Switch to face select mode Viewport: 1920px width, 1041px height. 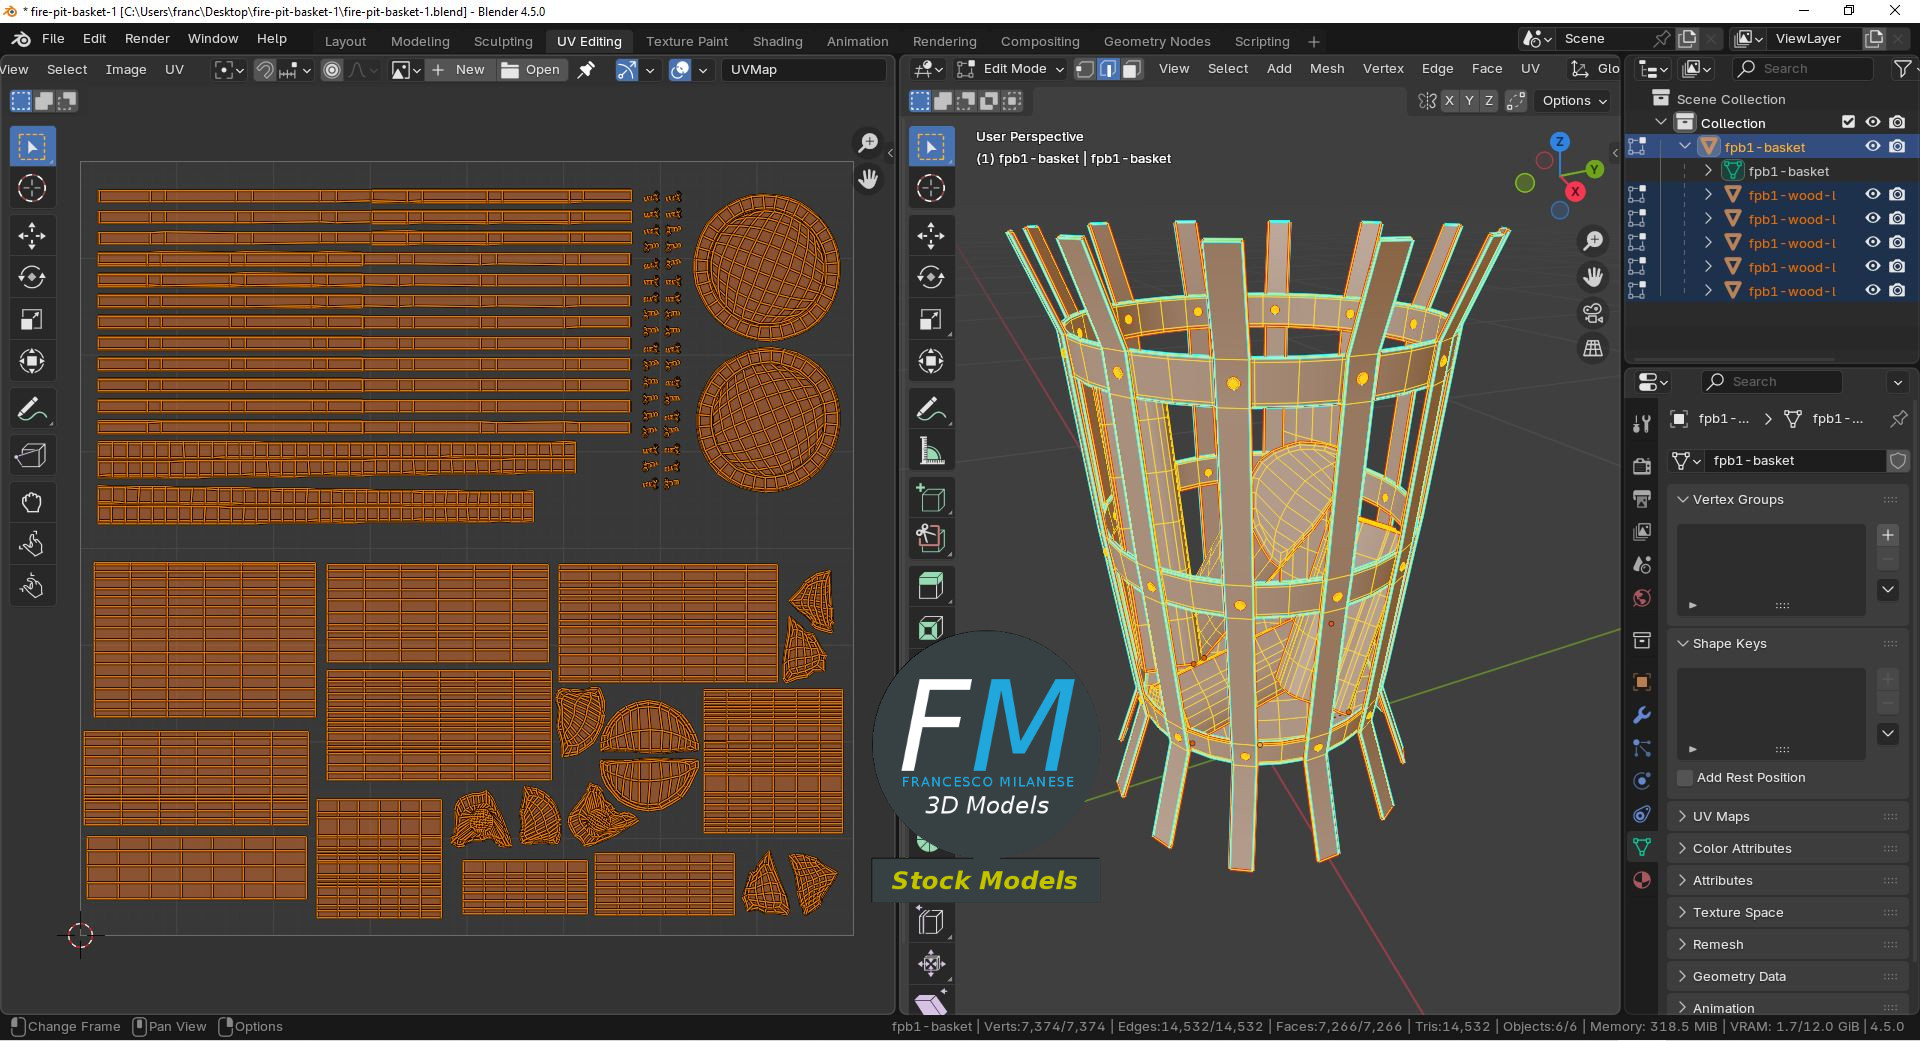tap(1132, 69)
